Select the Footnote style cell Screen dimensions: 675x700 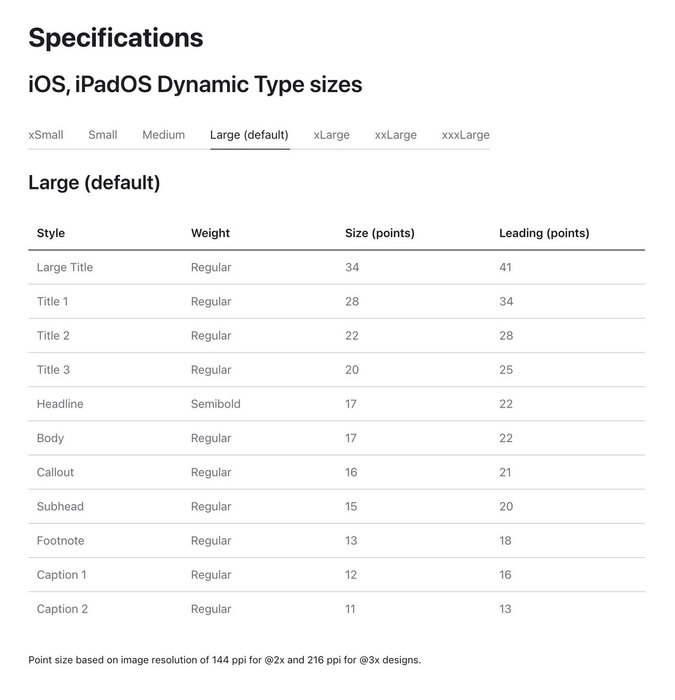(60, 541)
